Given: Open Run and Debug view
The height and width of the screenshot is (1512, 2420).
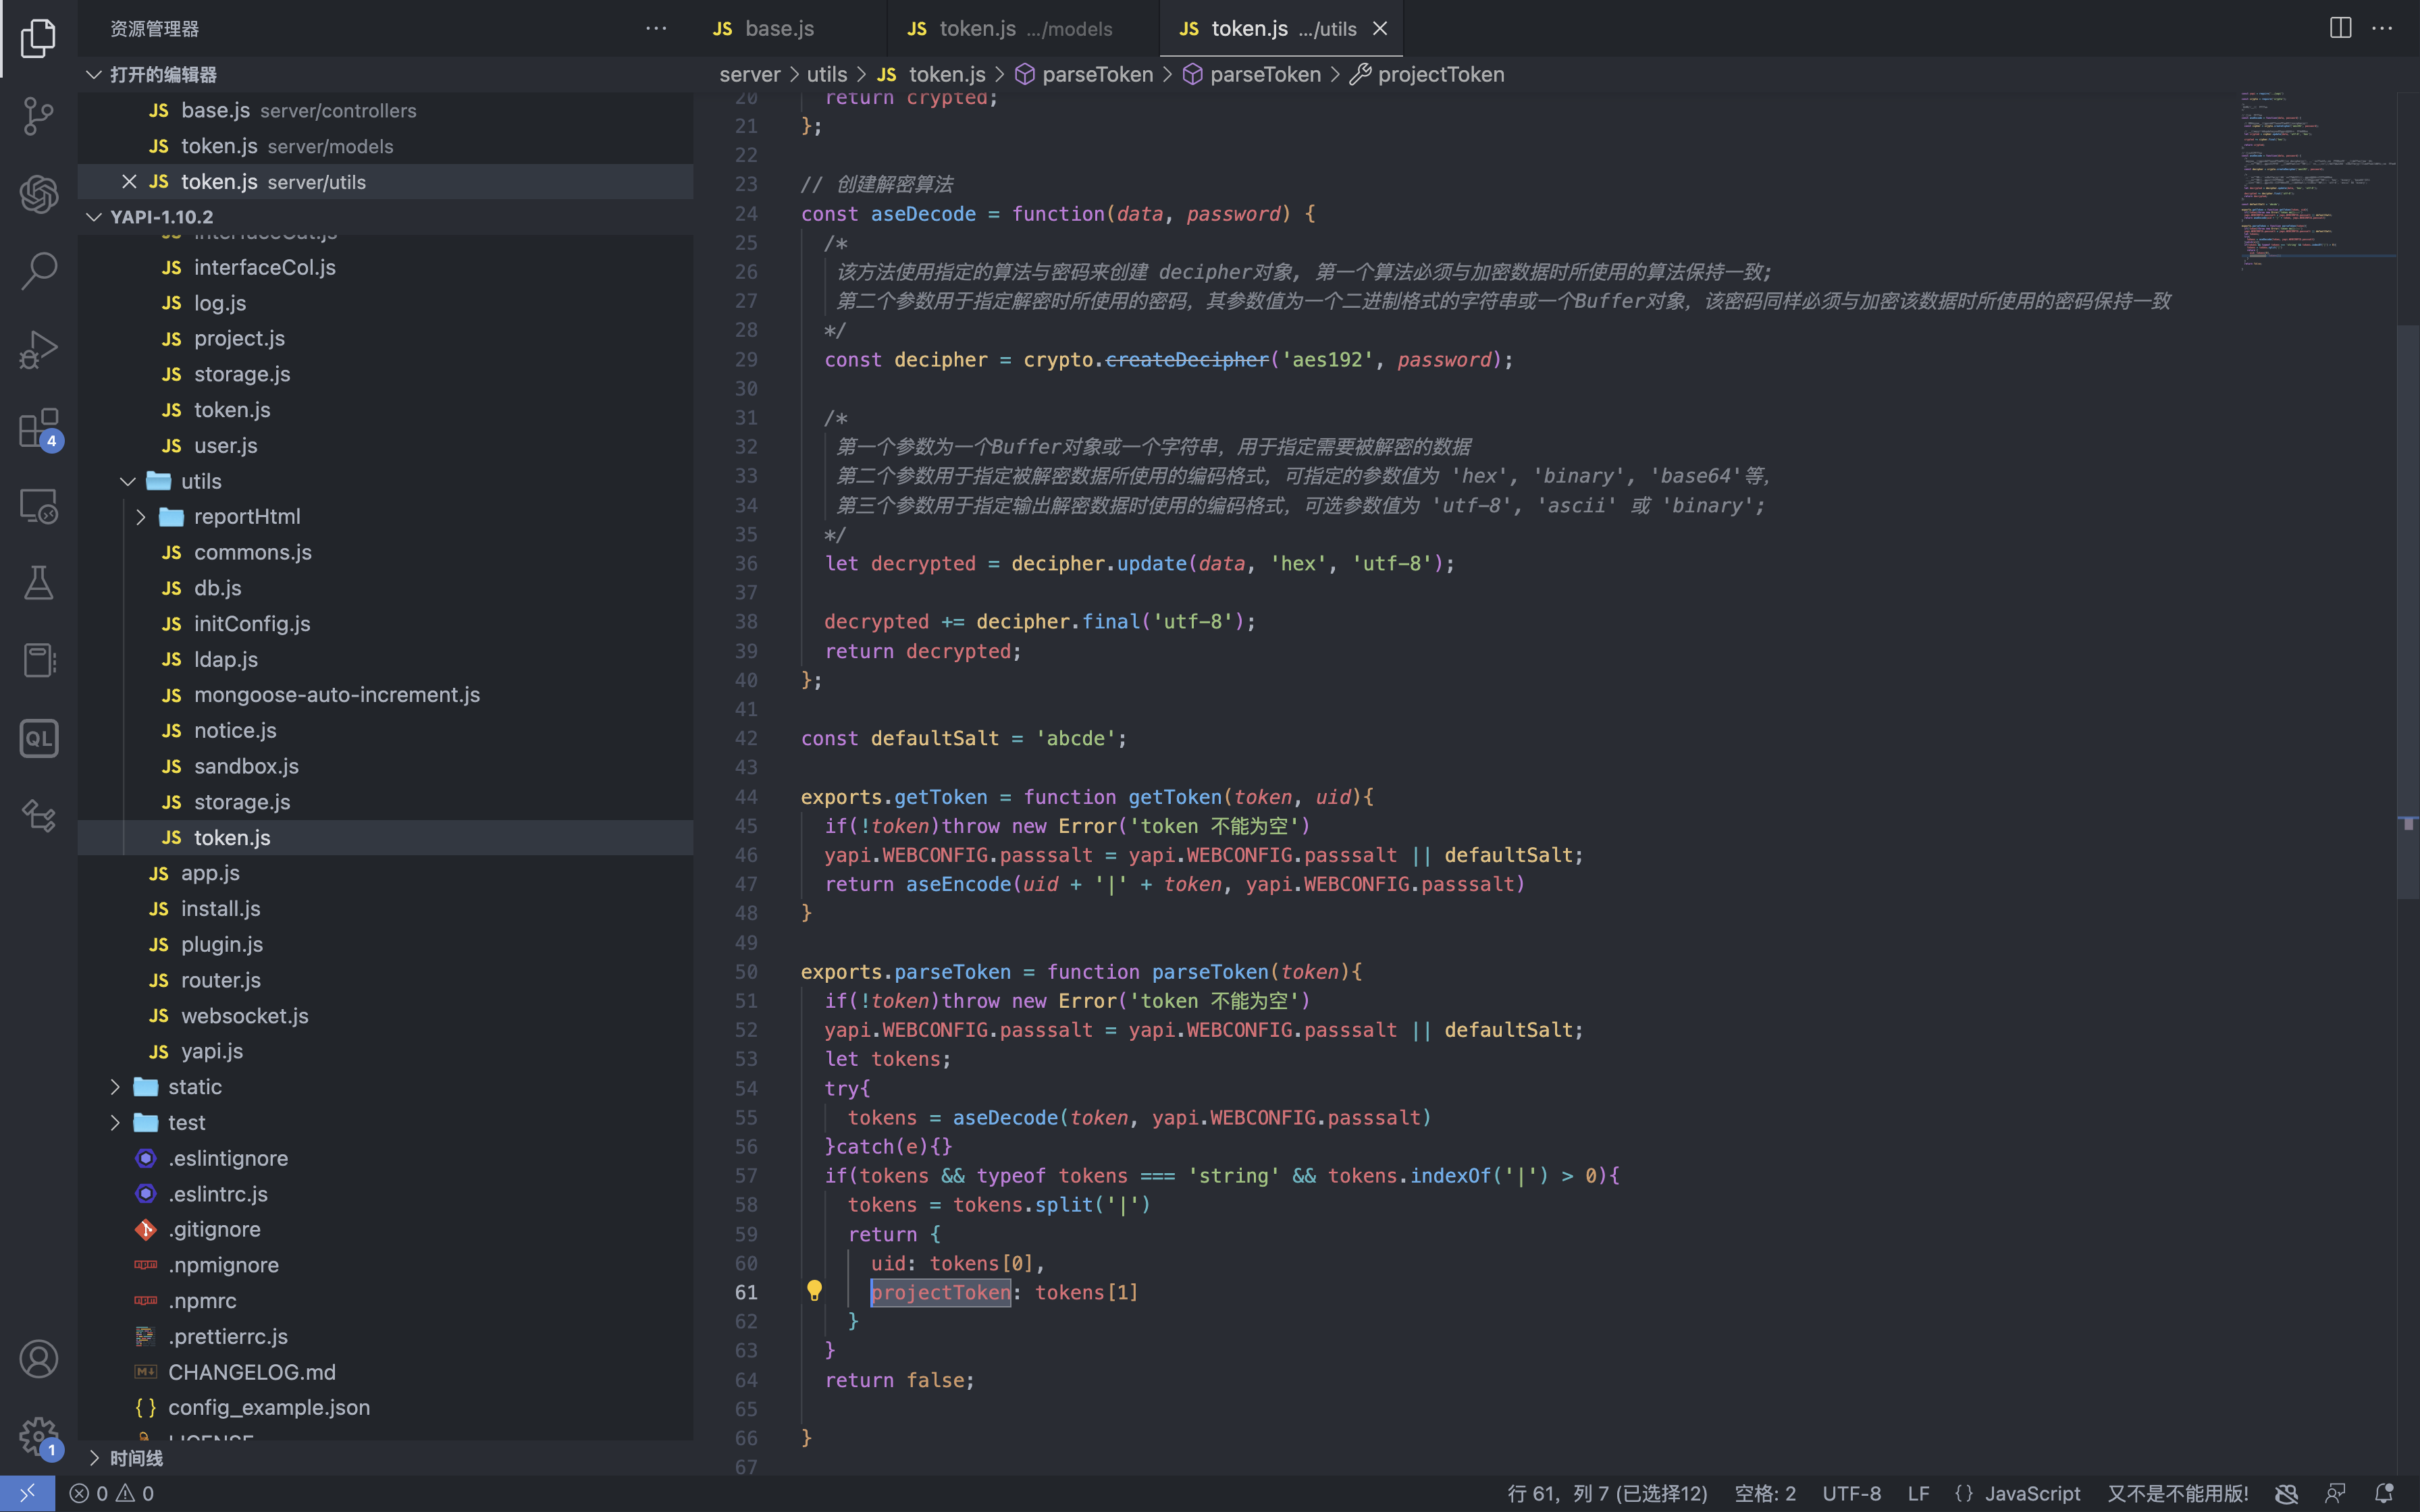Looking at the screenshot, I should tap(38, 349).
